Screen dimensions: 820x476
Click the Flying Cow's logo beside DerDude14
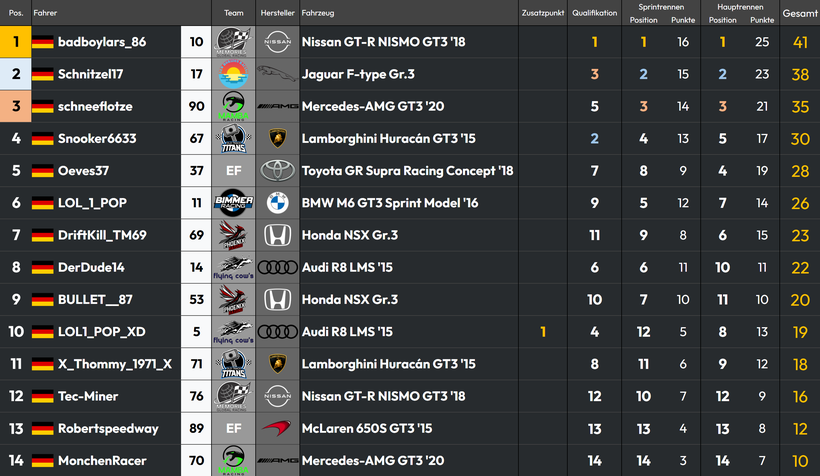233,268
